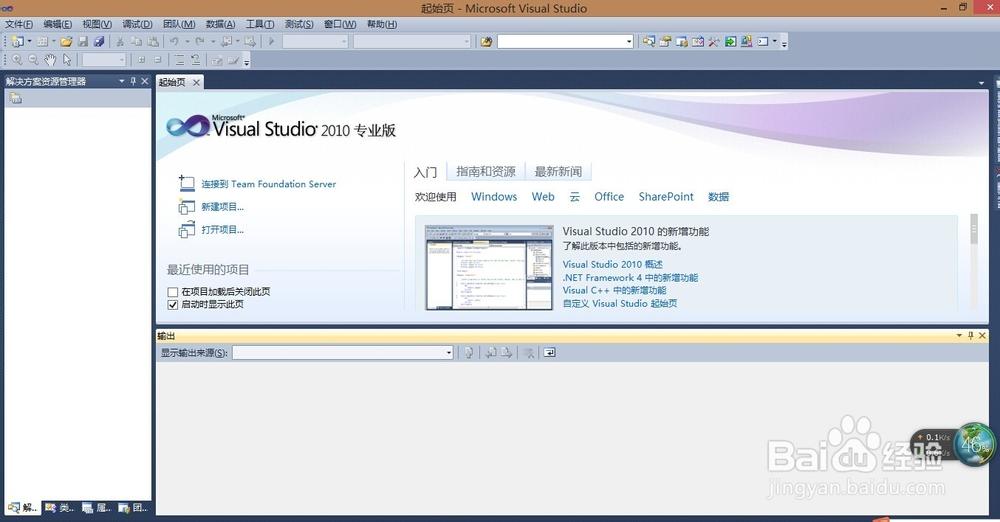Click the 打开项目... Open Project link

click(x=223, y=230)
